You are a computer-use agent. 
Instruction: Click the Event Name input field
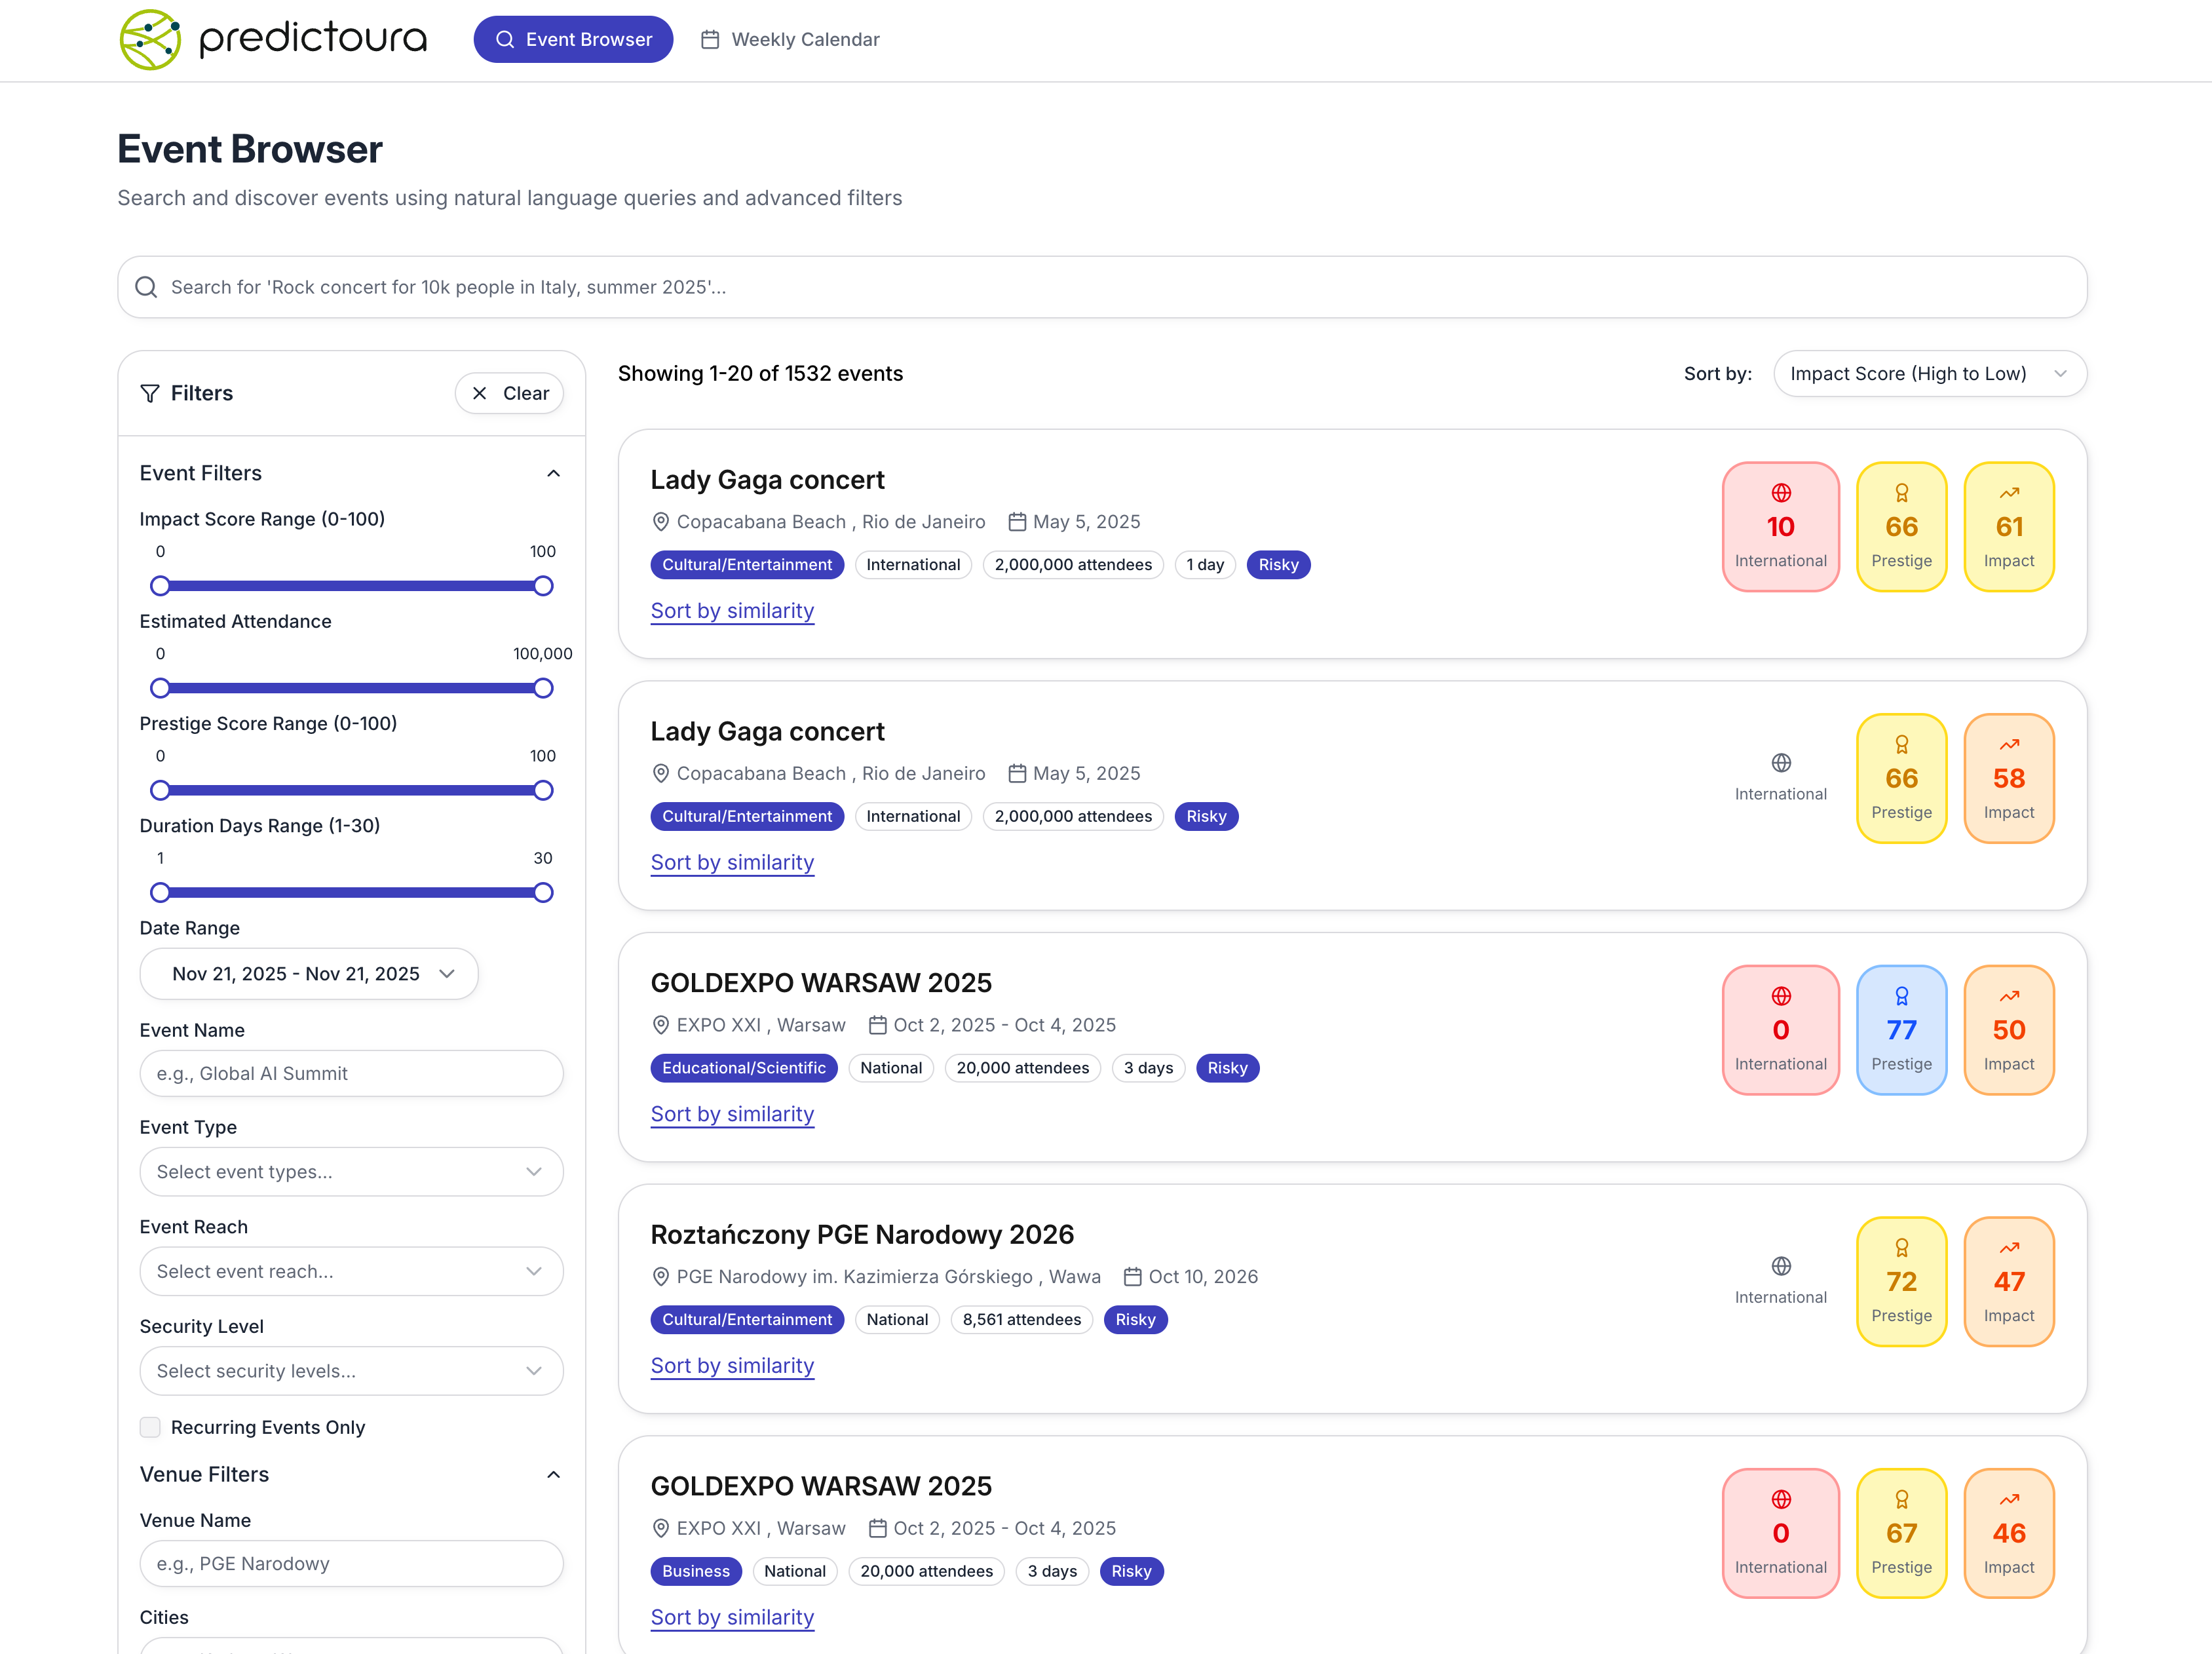tap(351, 1073)
